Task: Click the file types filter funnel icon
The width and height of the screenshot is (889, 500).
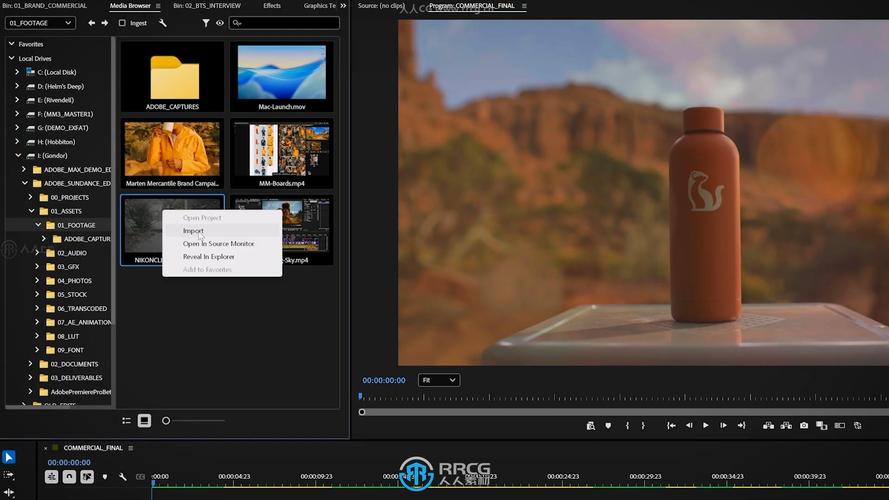Action: pyautogui.click(x=206, y=23)
